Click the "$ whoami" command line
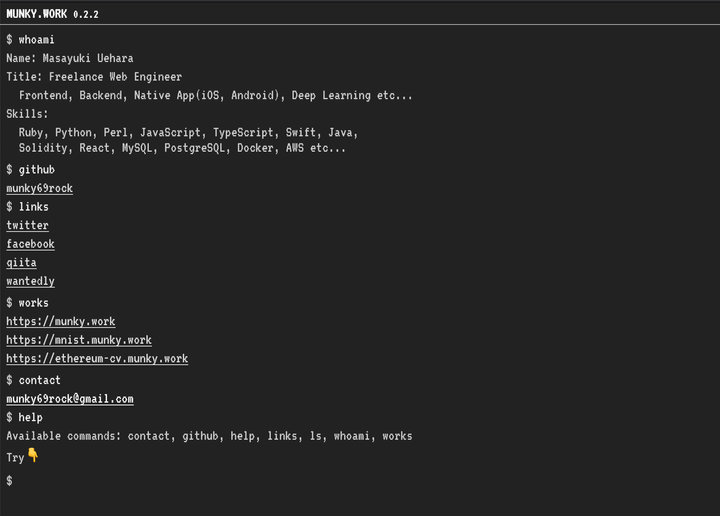Image resolution: width=720 pixels, height=516 pixels. point(30,39)
